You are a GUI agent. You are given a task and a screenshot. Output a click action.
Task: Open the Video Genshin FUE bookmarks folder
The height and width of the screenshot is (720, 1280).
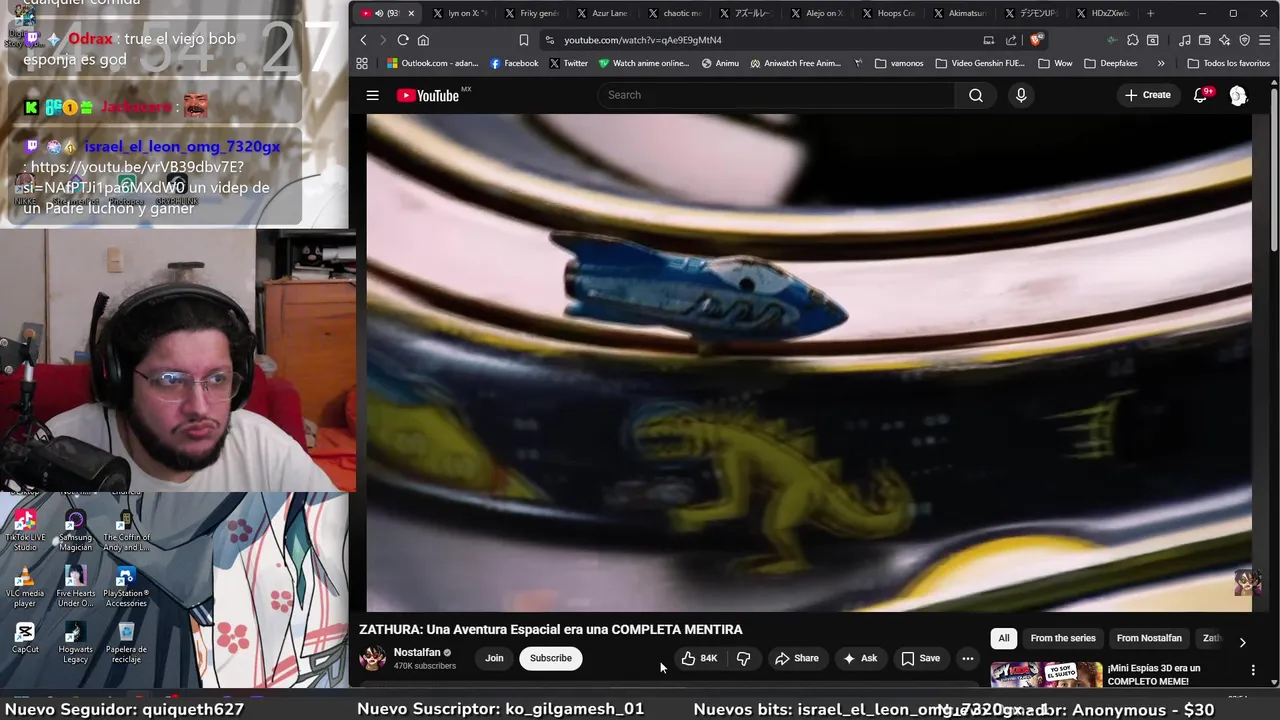point(980,63)
